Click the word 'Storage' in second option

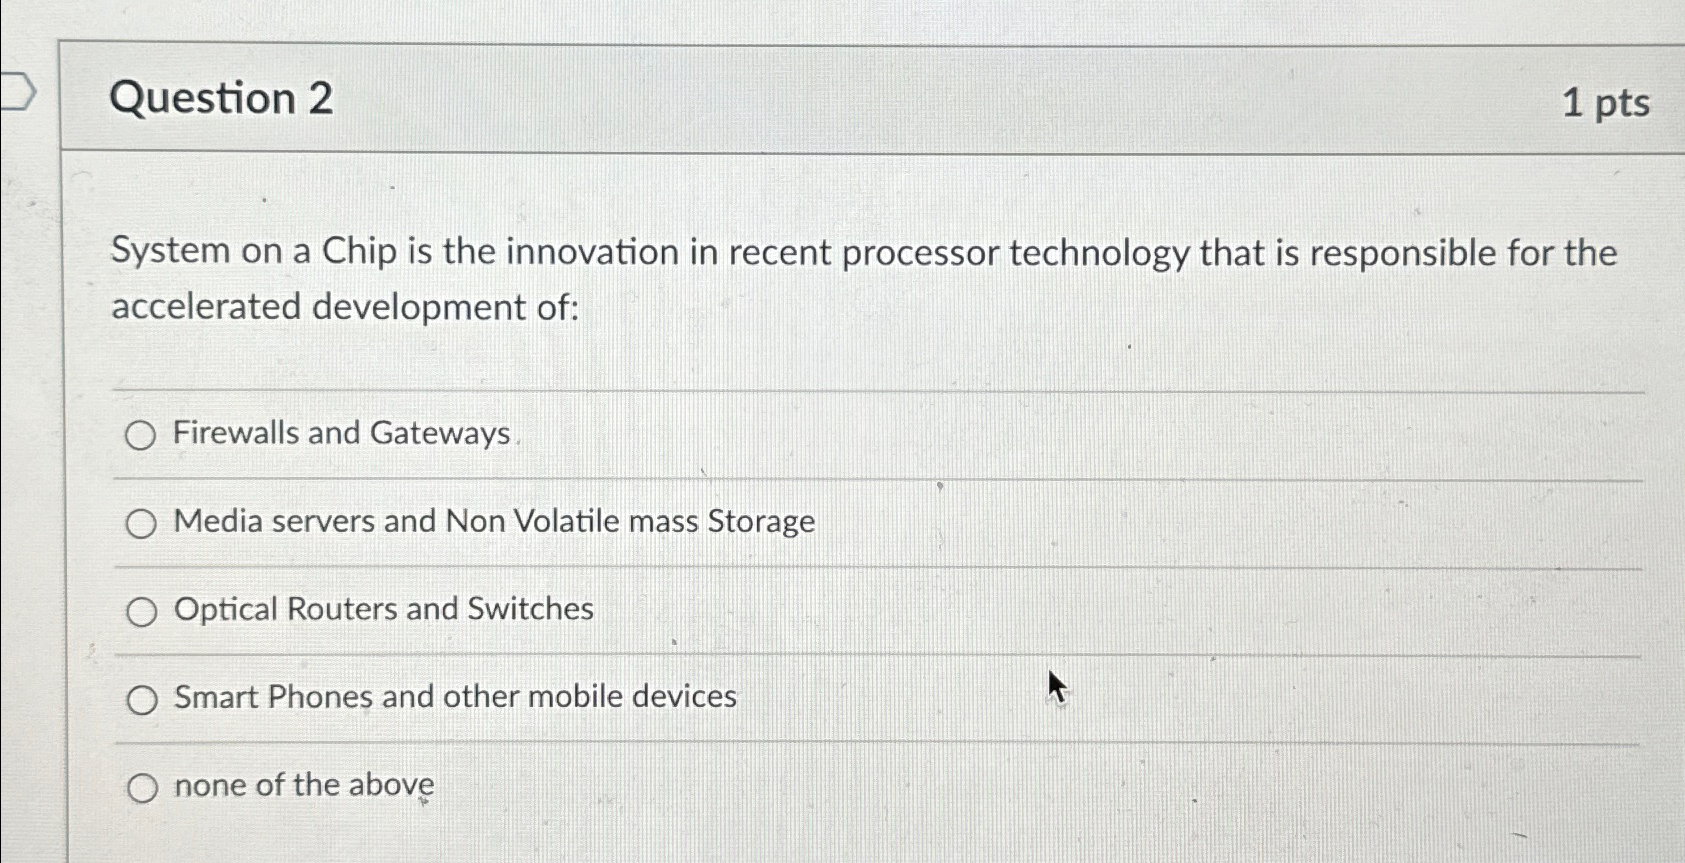(762, 522)
